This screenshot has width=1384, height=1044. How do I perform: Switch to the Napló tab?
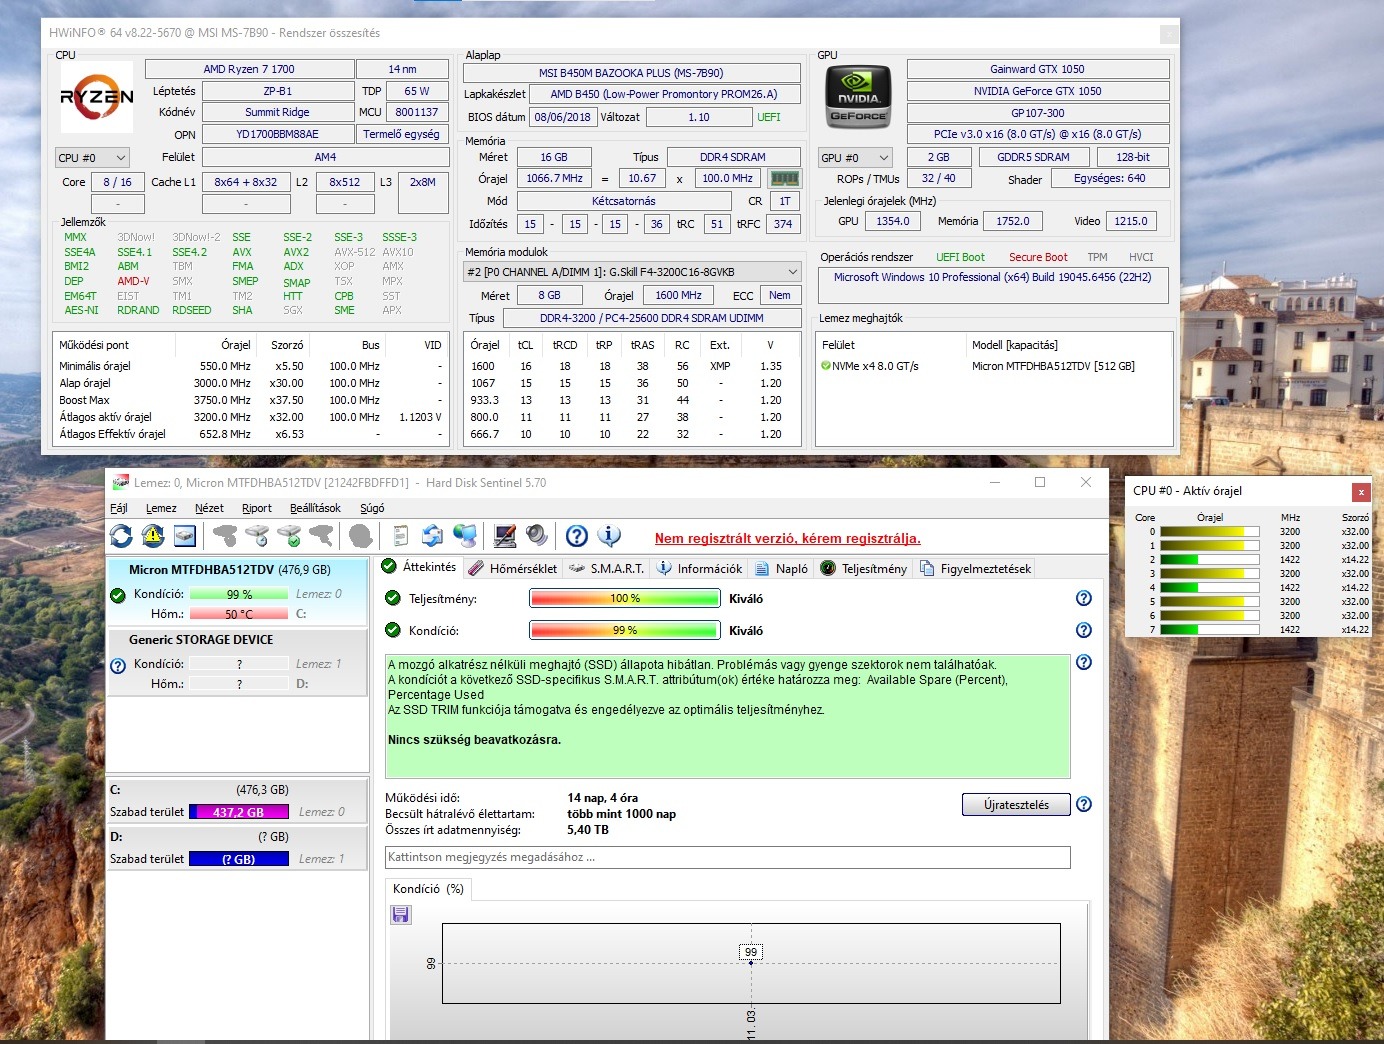pos(781,568)
